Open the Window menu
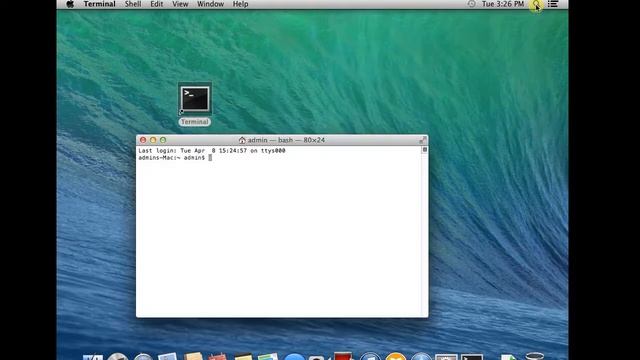This screenshot has height=360, width=640. point(211,4)
